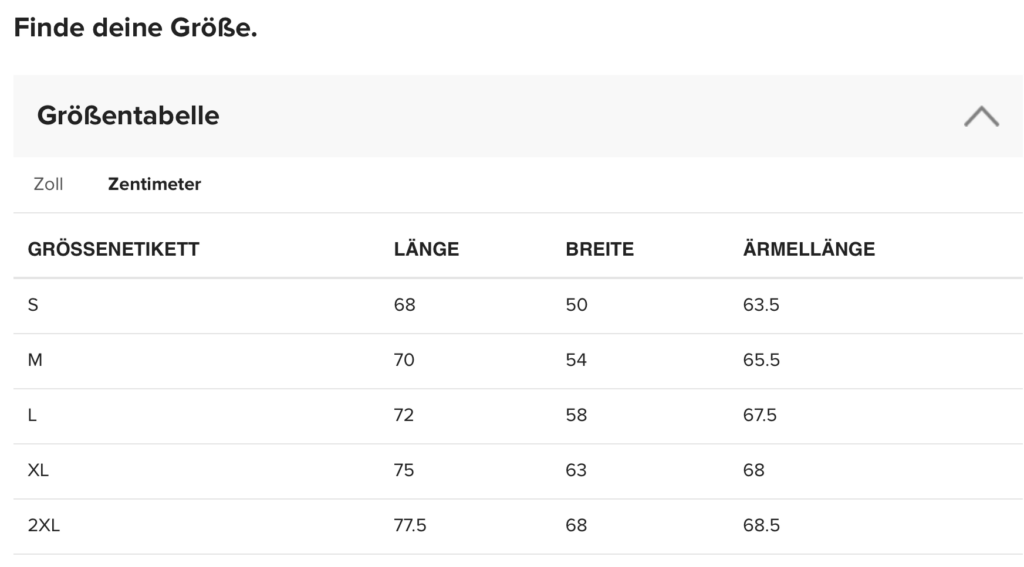Screen dimensions: 1024x567
Task: Select the size M row label
Action: coord(35,360)
